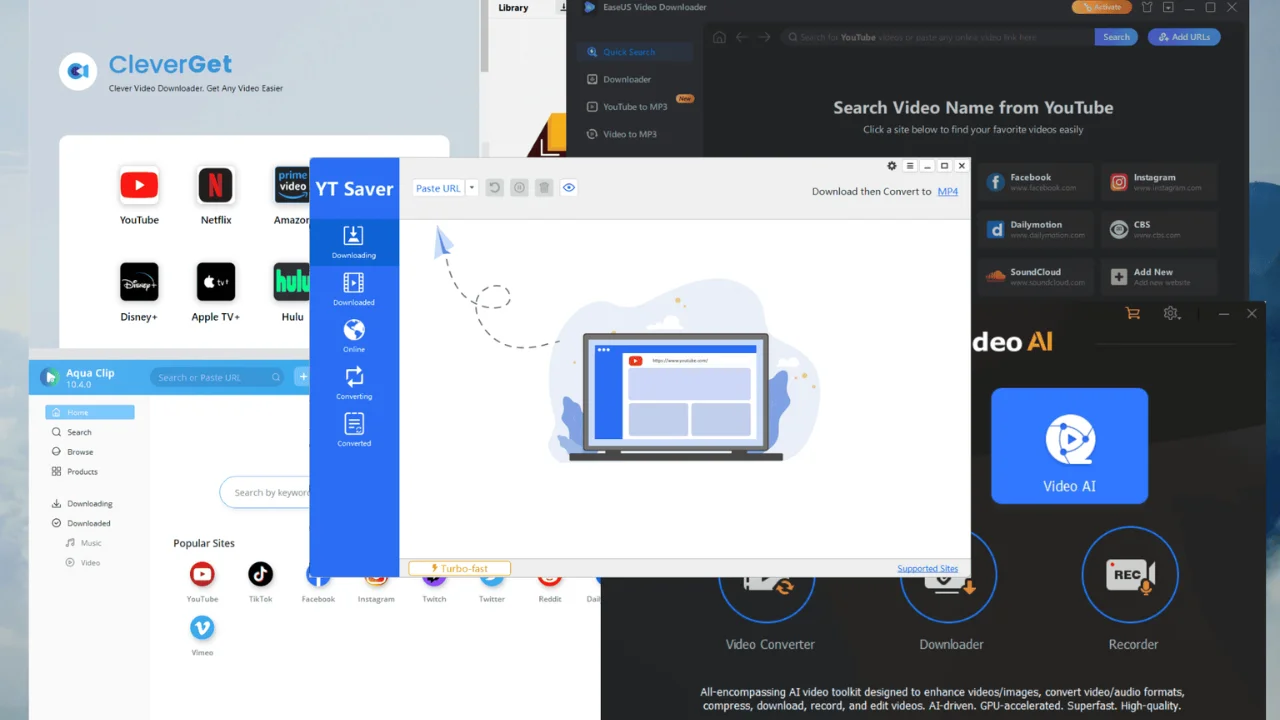Image resolution: width=1280 pixels, height=720 pixels.
Task: Click the Aqua Clip plus button
Action: point(303,377)
